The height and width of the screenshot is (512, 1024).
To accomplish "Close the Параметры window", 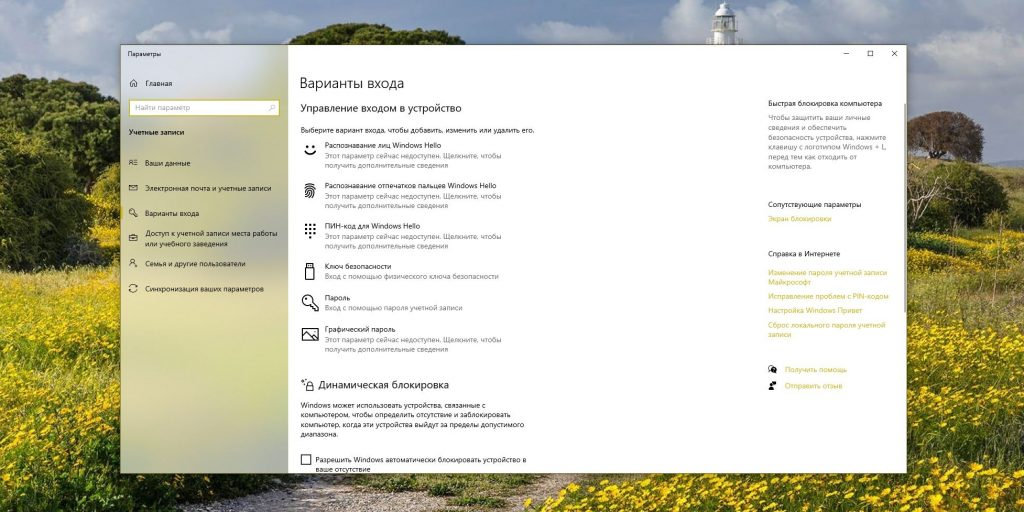I will (895, 54).
